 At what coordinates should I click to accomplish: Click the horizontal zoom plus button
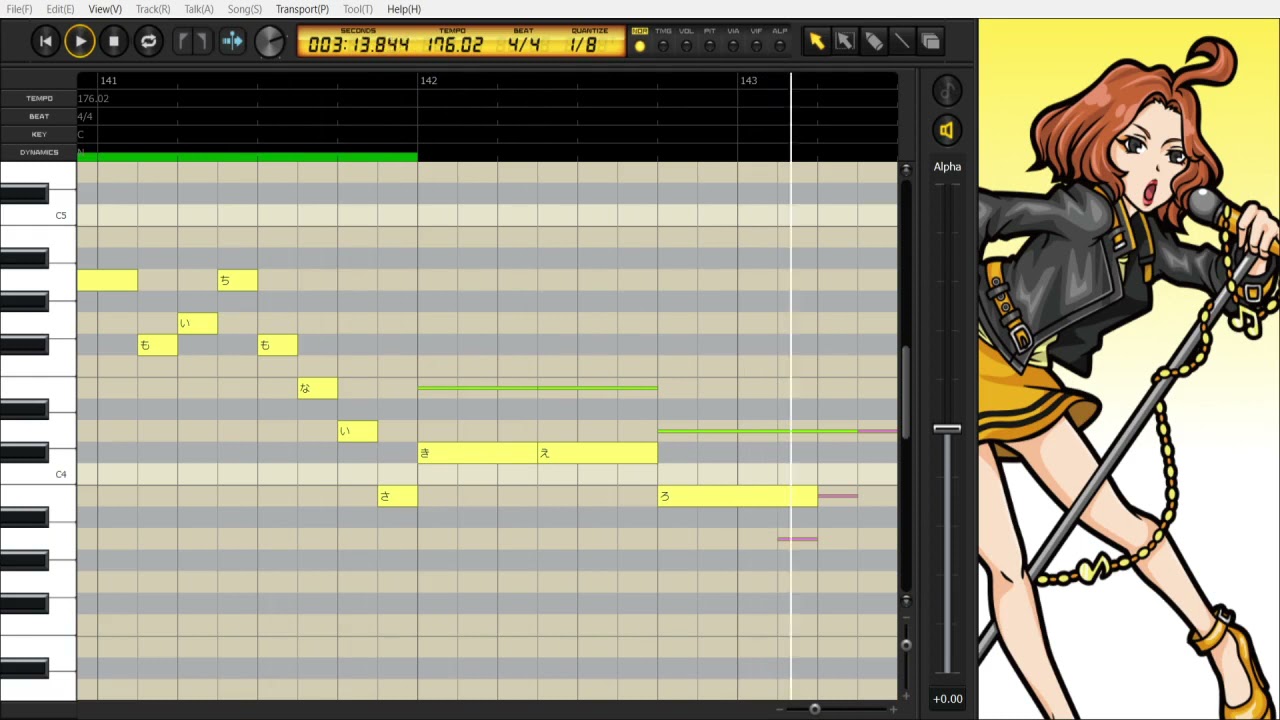pos(892,709)
